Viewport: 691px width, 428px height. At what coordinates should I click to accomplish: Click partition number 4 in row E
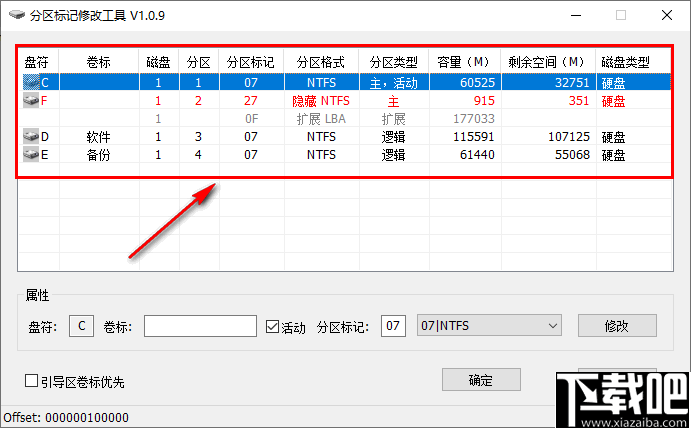click(x=198, y=155)
